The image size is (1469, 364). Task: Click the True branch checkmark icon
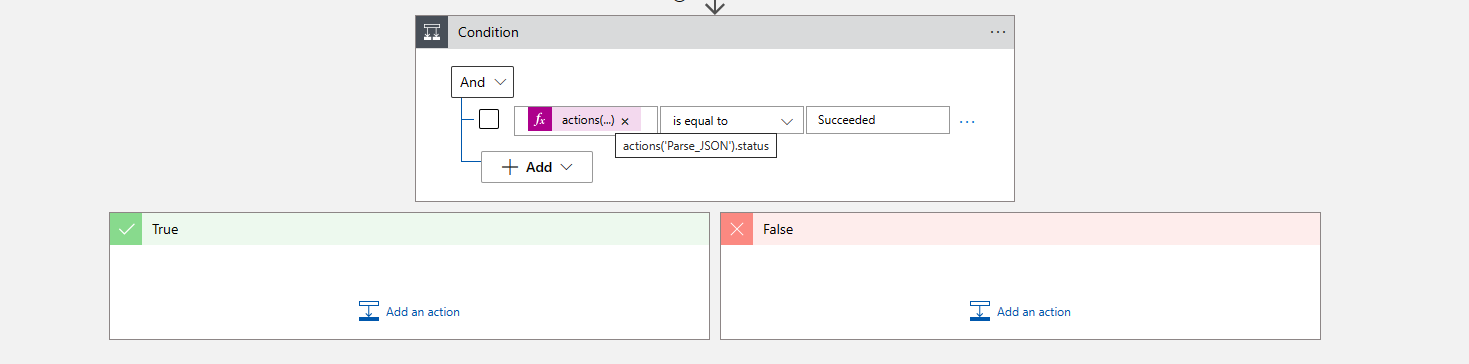(x=126, y=229)
